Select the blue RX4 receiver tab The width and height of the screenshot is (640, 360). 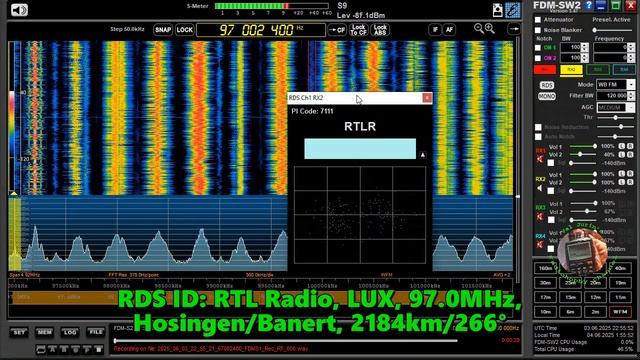[624, 70]
